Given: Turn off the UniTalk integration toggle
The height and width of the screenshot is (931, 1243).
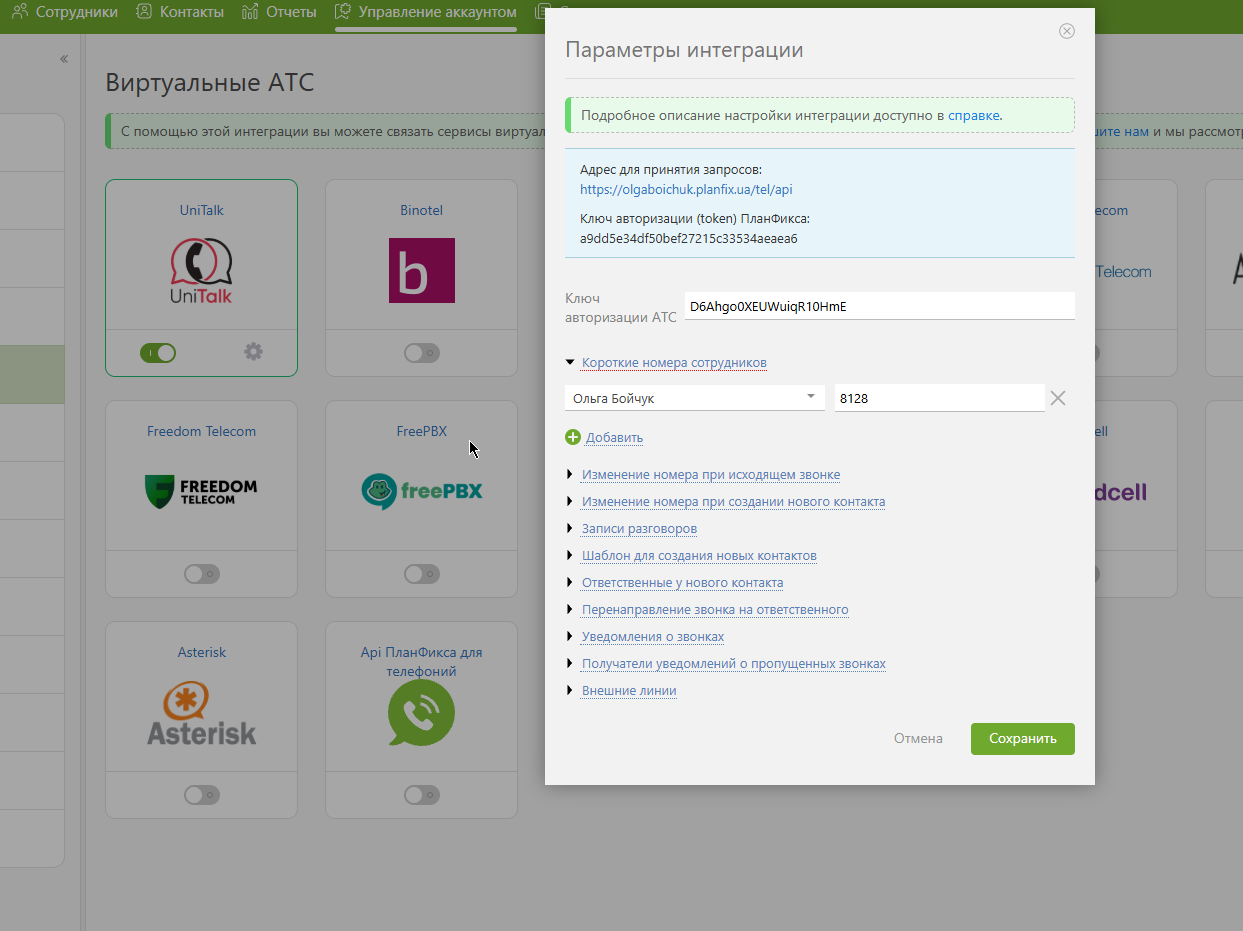Looking at the screenshot, I should [x=158, y=352].
